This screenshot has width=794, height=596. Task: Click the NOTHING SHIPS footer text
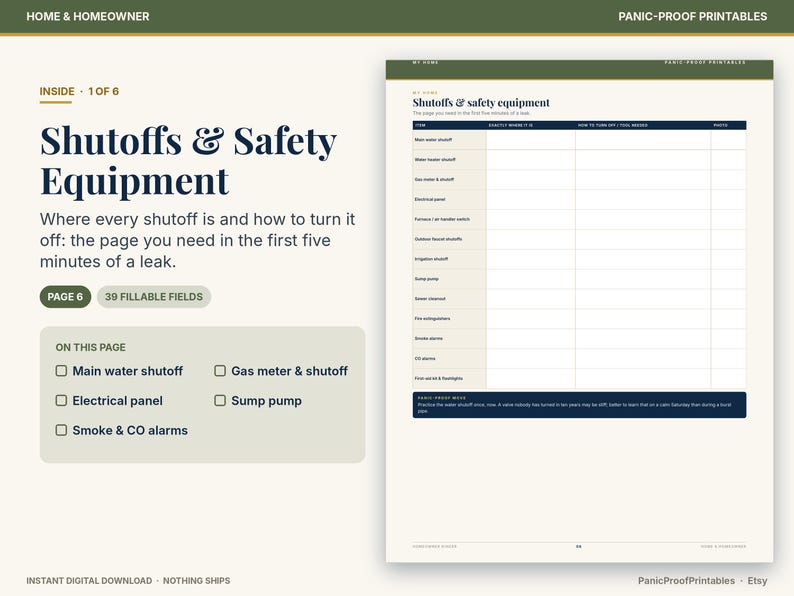click(x=196, y=581)
